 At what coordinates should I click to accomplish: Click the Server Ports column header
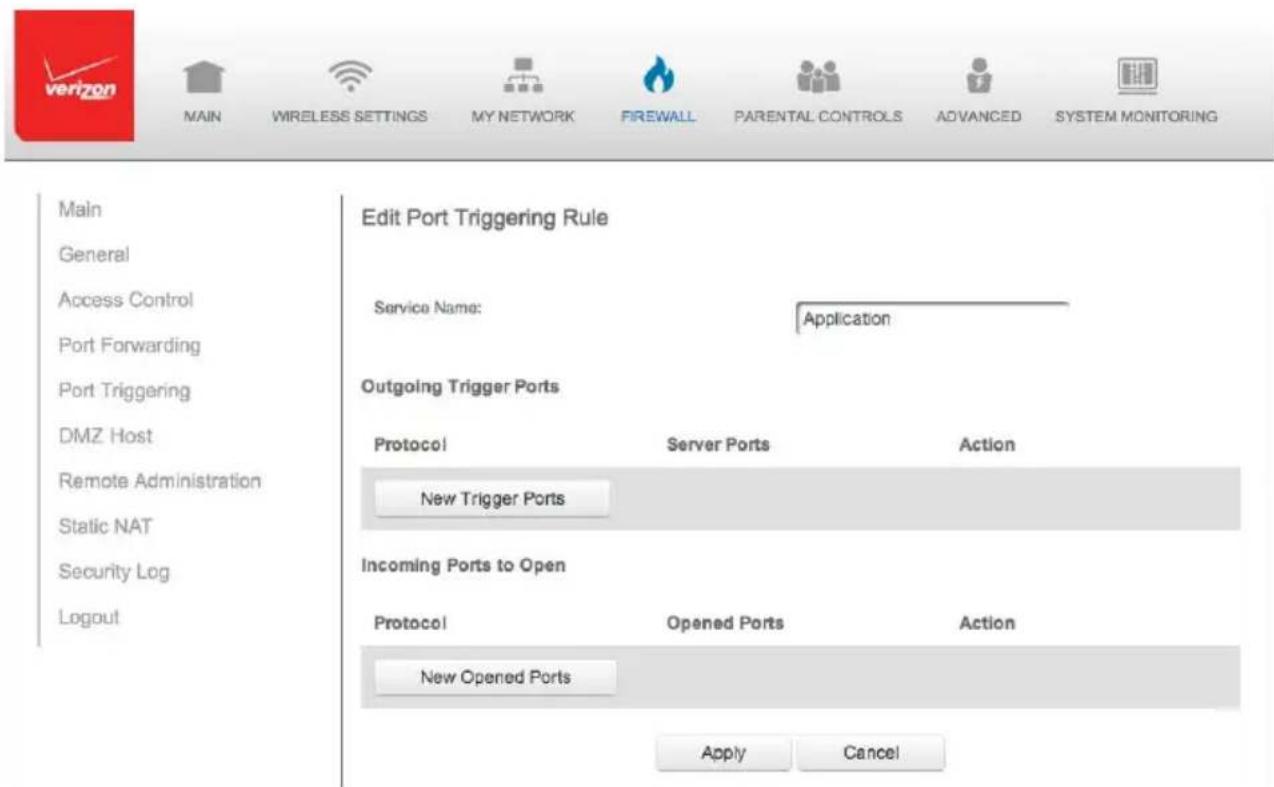[x=718, y=445]
